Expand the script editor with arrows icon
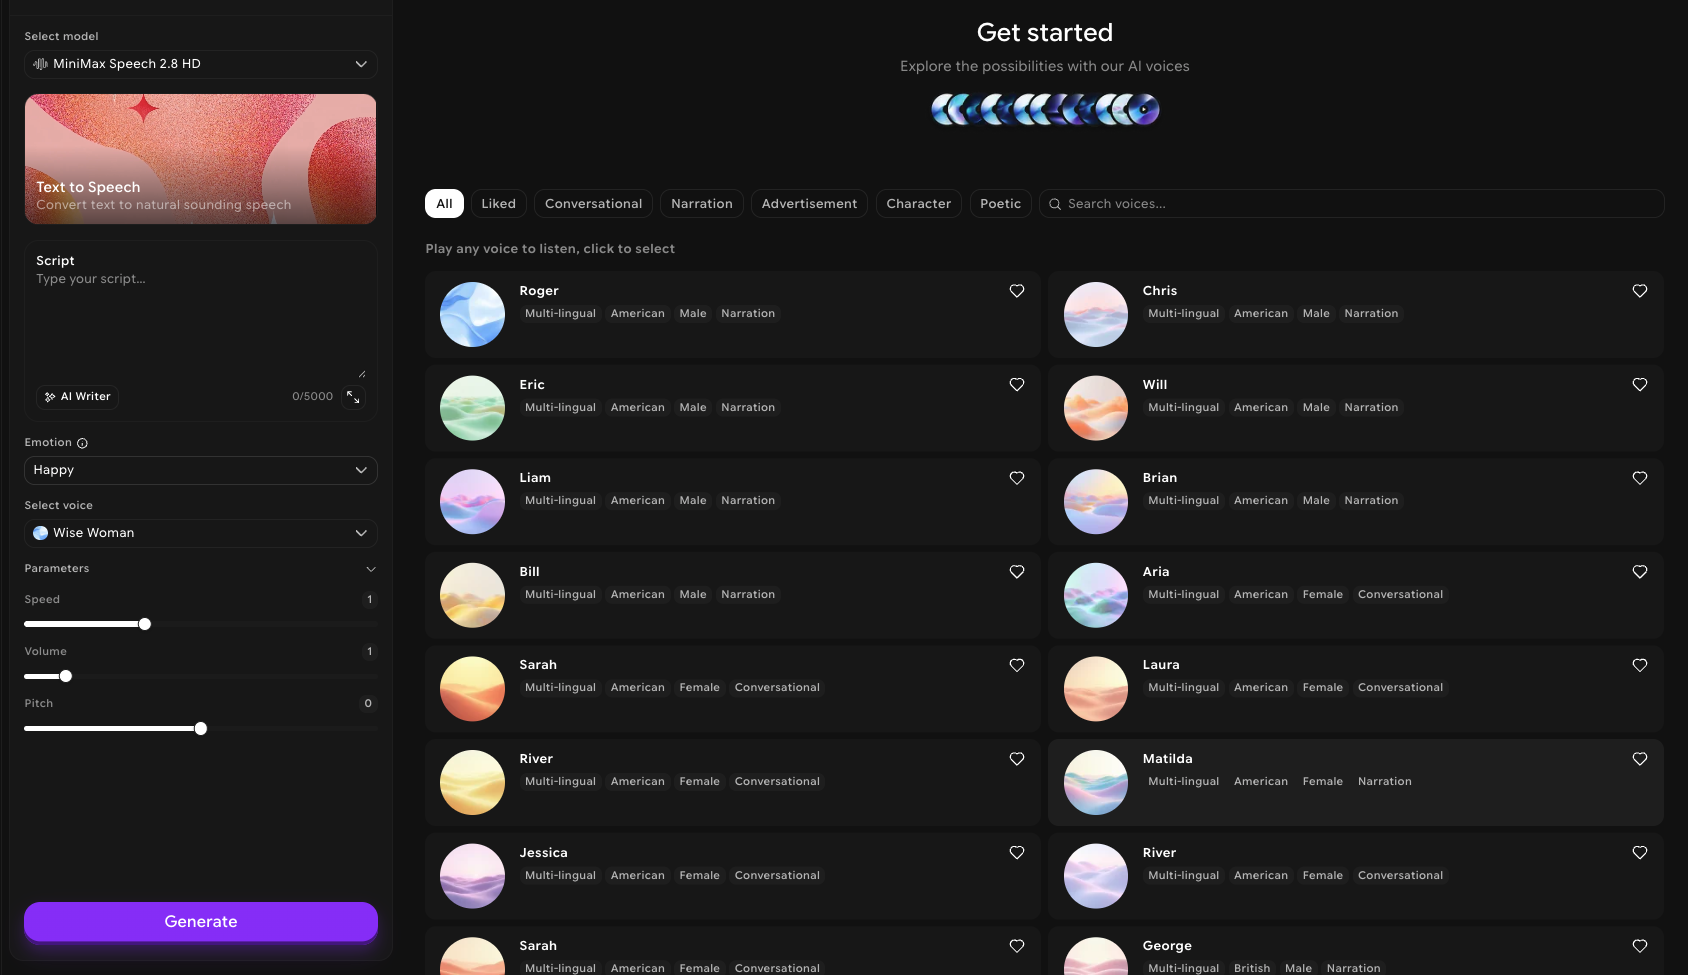Image resolution: width=1688 pixels, height=975 pixels. tap(353, 397)
